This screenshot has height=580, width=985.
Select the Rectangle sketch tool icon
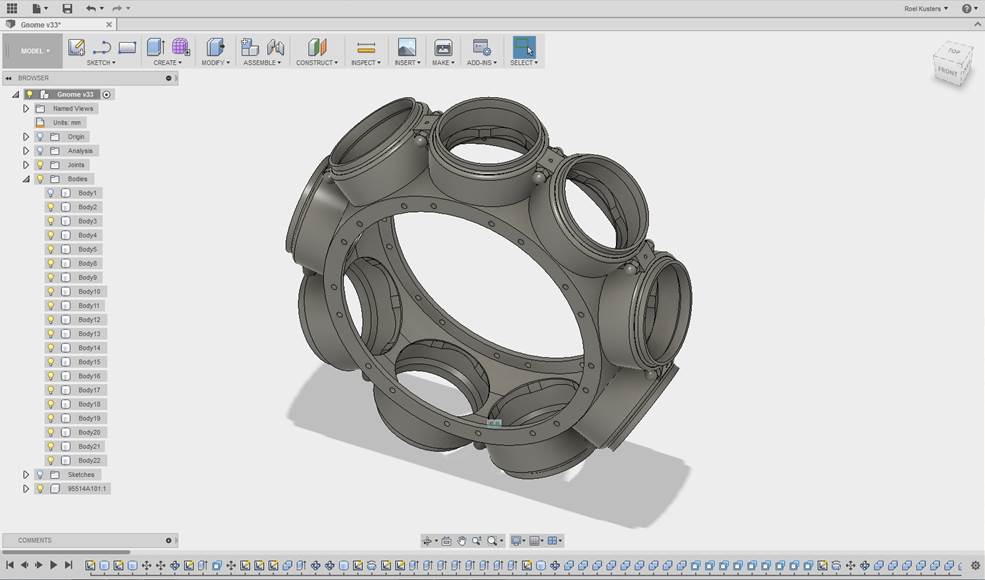click(127, 47)
